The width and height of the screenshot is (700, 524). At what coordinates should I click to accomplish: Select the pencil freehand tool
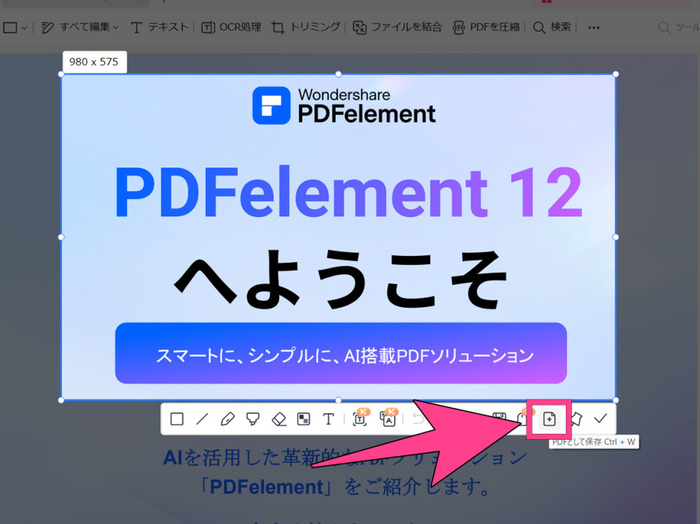pyautogui.click(x=228, y=419)
